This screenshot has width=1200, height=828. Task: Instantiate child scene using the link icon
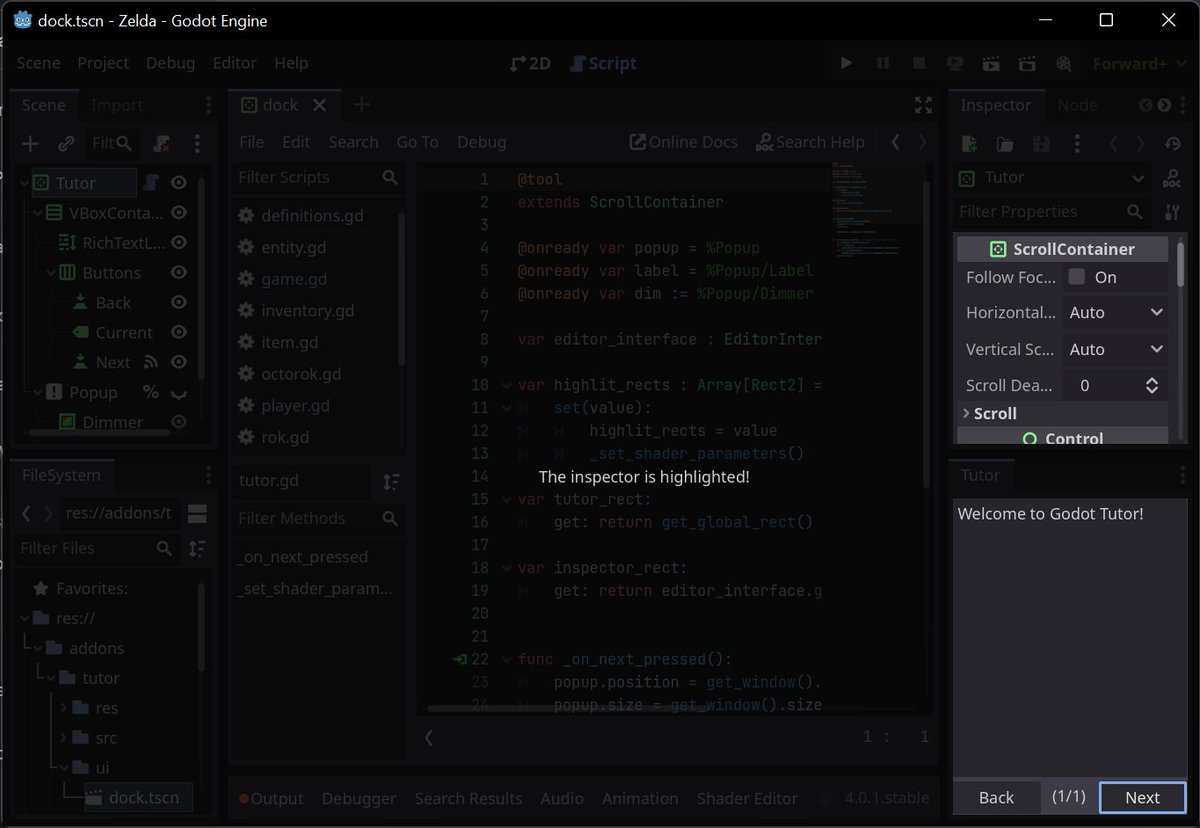(66, 143)
